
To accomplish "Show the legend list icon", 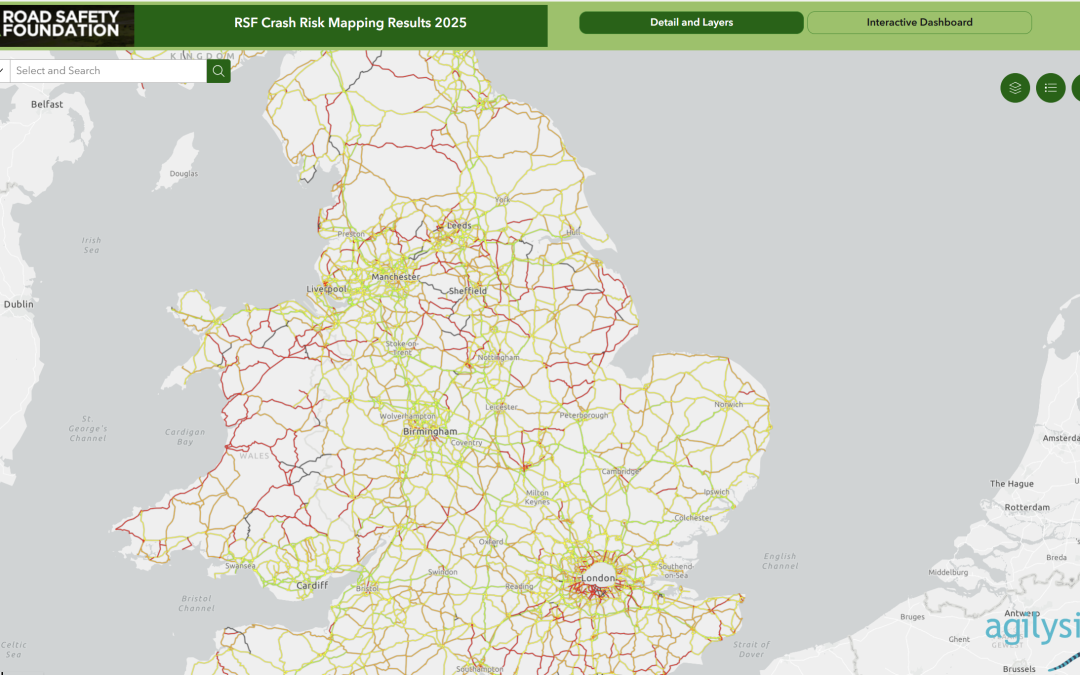I will (x=1050, y=88).
